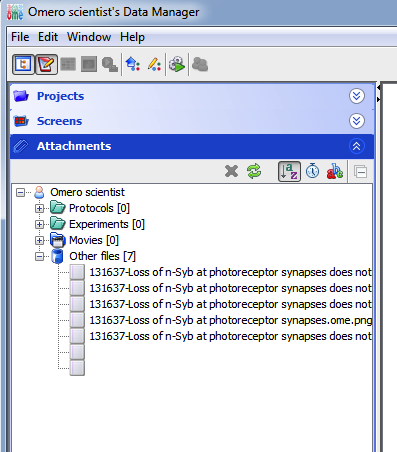Select the Projects panel header
This screenshot has width=397, height=452.
pos(192,96)
